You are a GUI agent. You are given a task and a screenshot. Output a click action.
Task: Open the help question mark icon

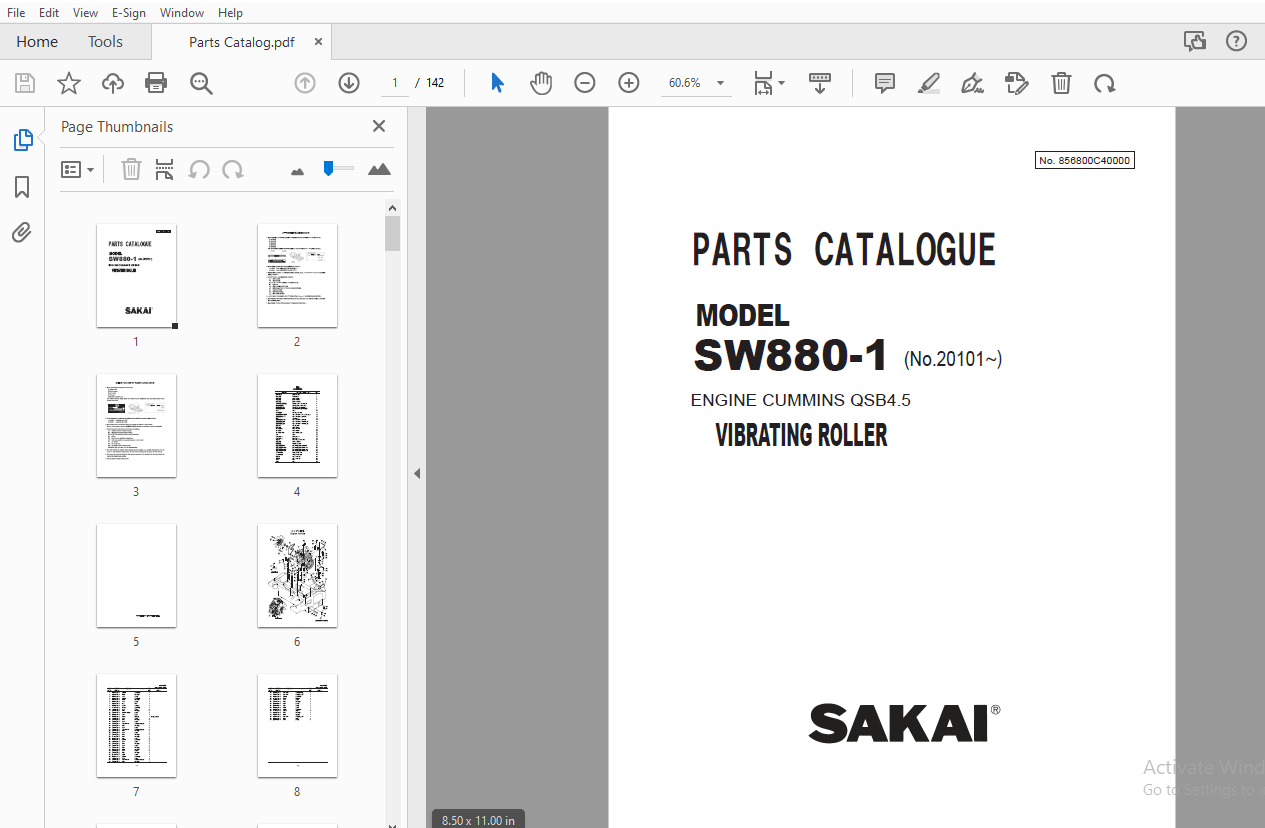1237,41
